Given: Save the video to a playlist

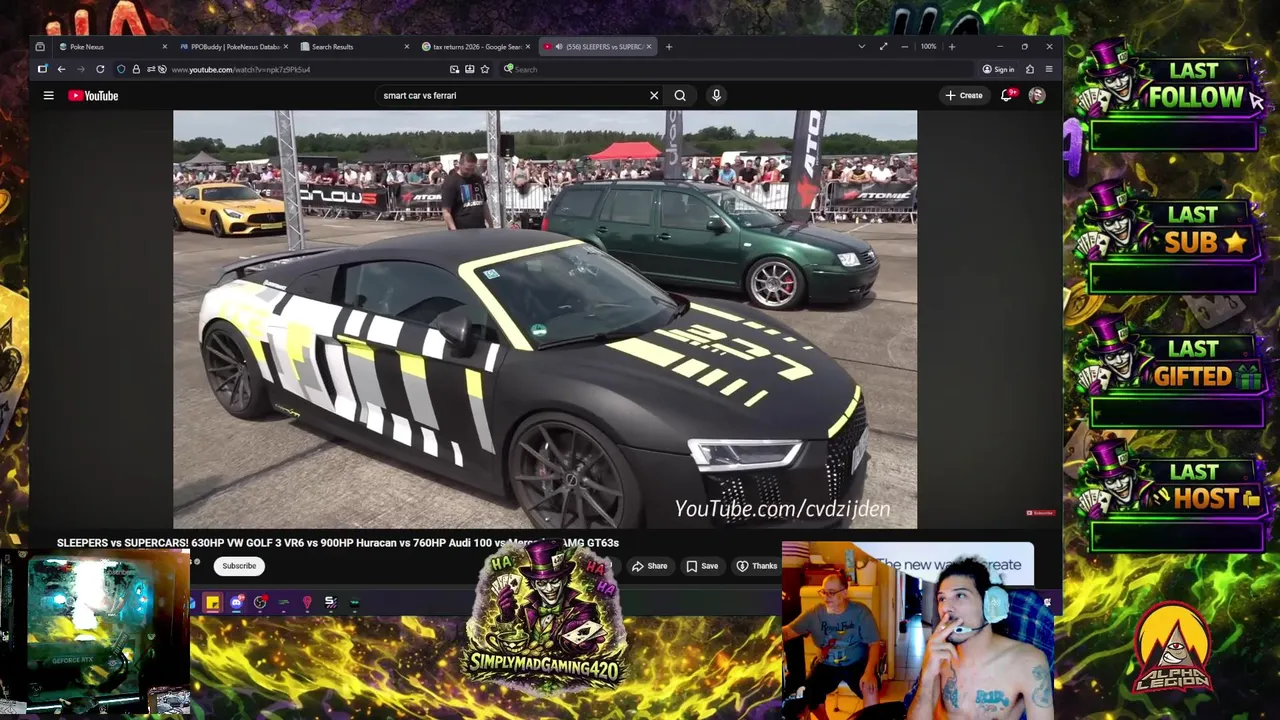Looking at the screenshot, I should pos(702,566).
